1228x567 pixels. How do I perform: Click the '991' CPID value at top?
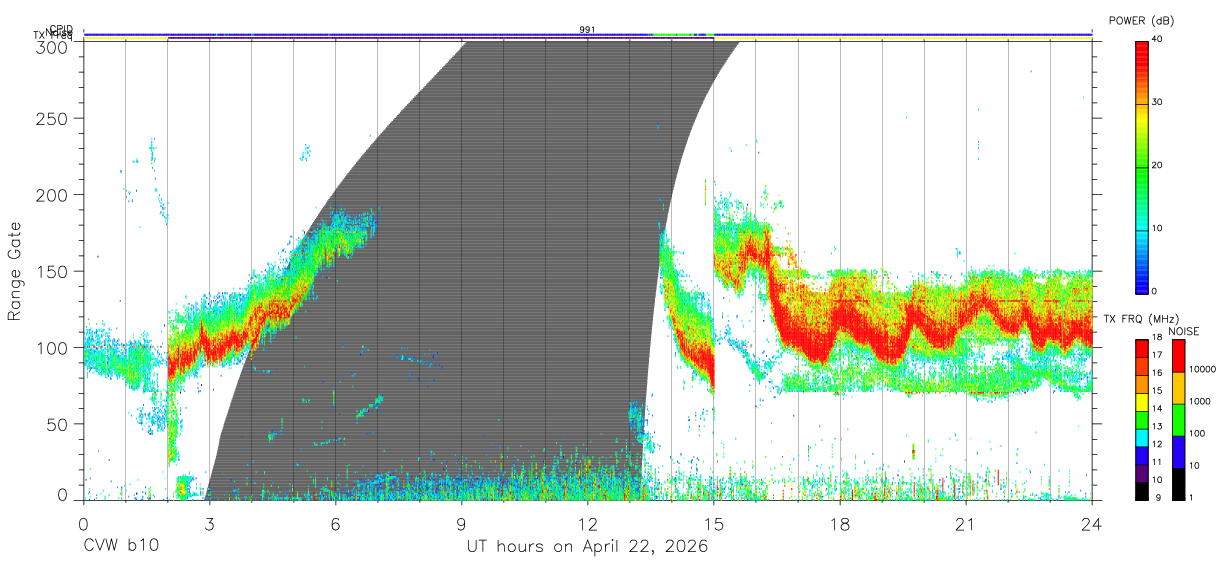588,29
